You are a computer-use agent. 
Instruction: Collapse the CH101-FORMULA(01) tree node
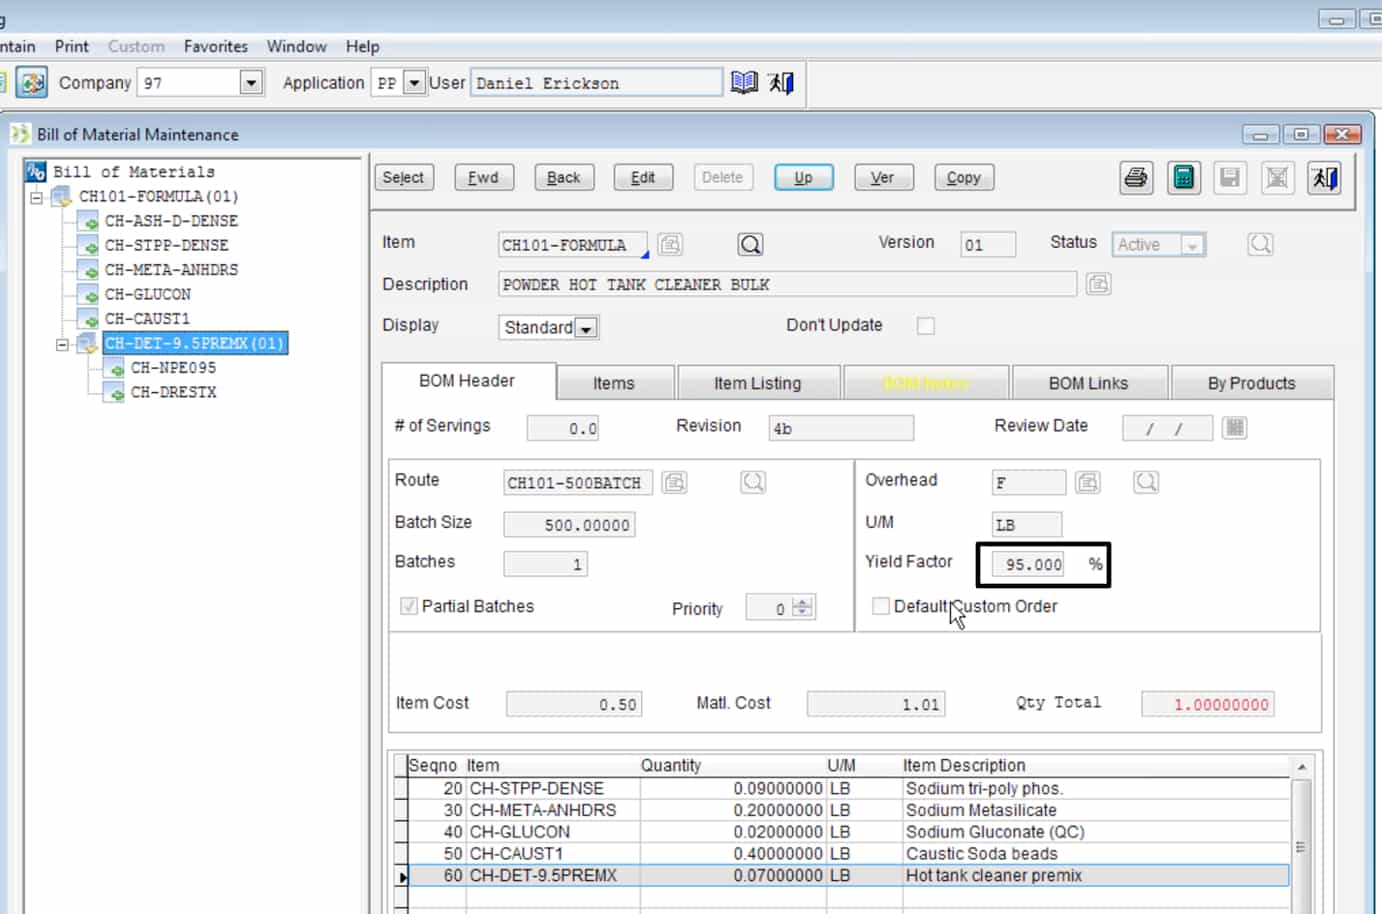[36, 197]
